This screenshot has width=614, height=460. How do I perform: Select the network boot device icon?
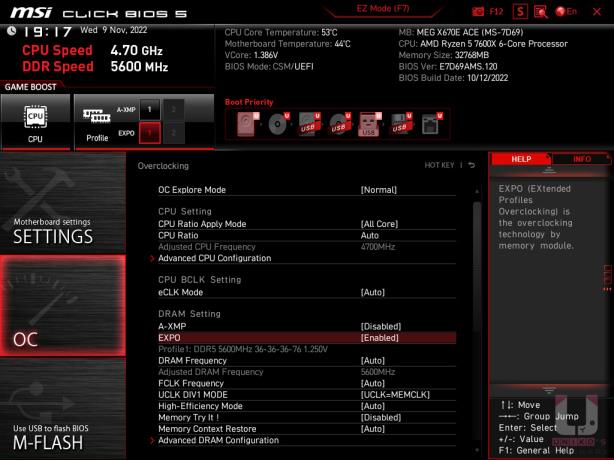432,124
